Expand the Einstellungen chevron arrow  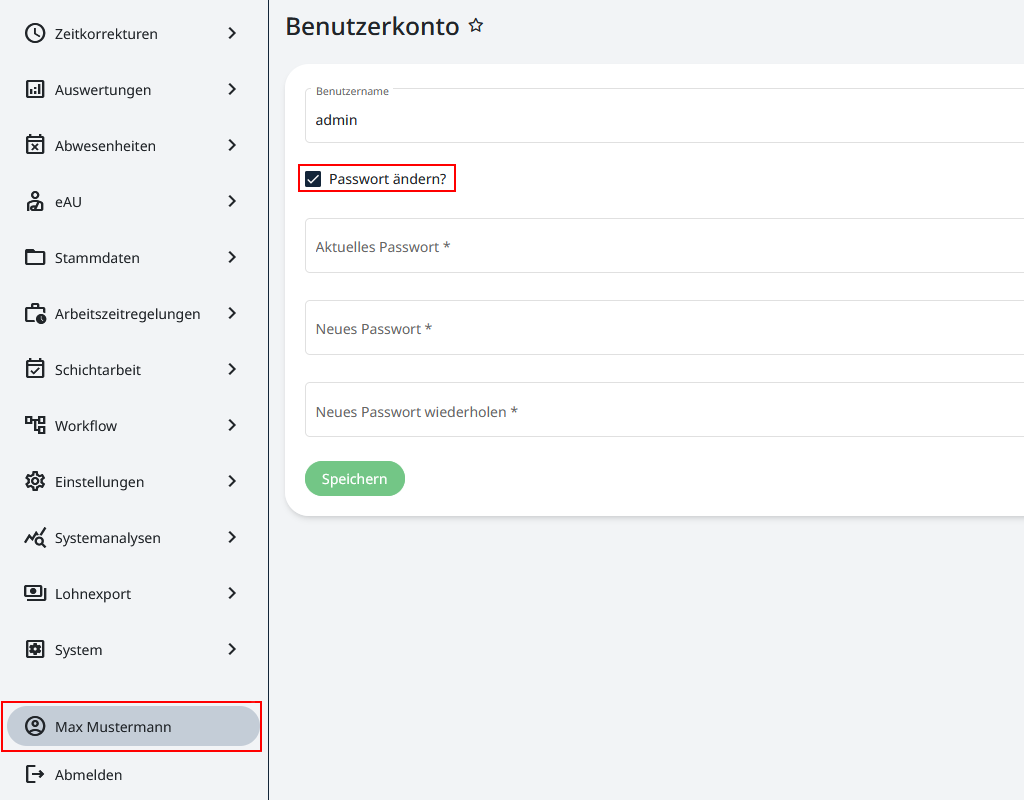(x=232, y=481)
